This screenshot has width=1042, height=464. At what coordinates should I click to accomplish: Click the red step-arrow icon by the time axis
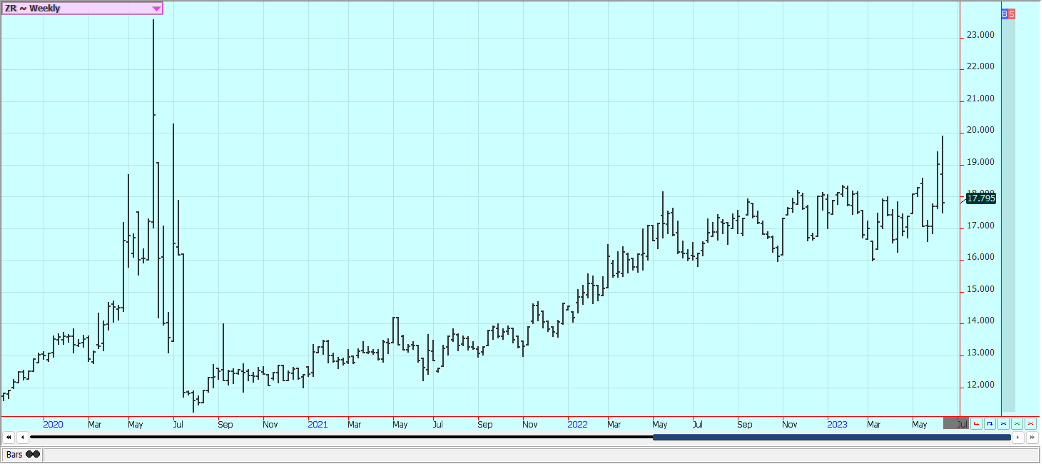pyautogui.click(x=977, y=424)
